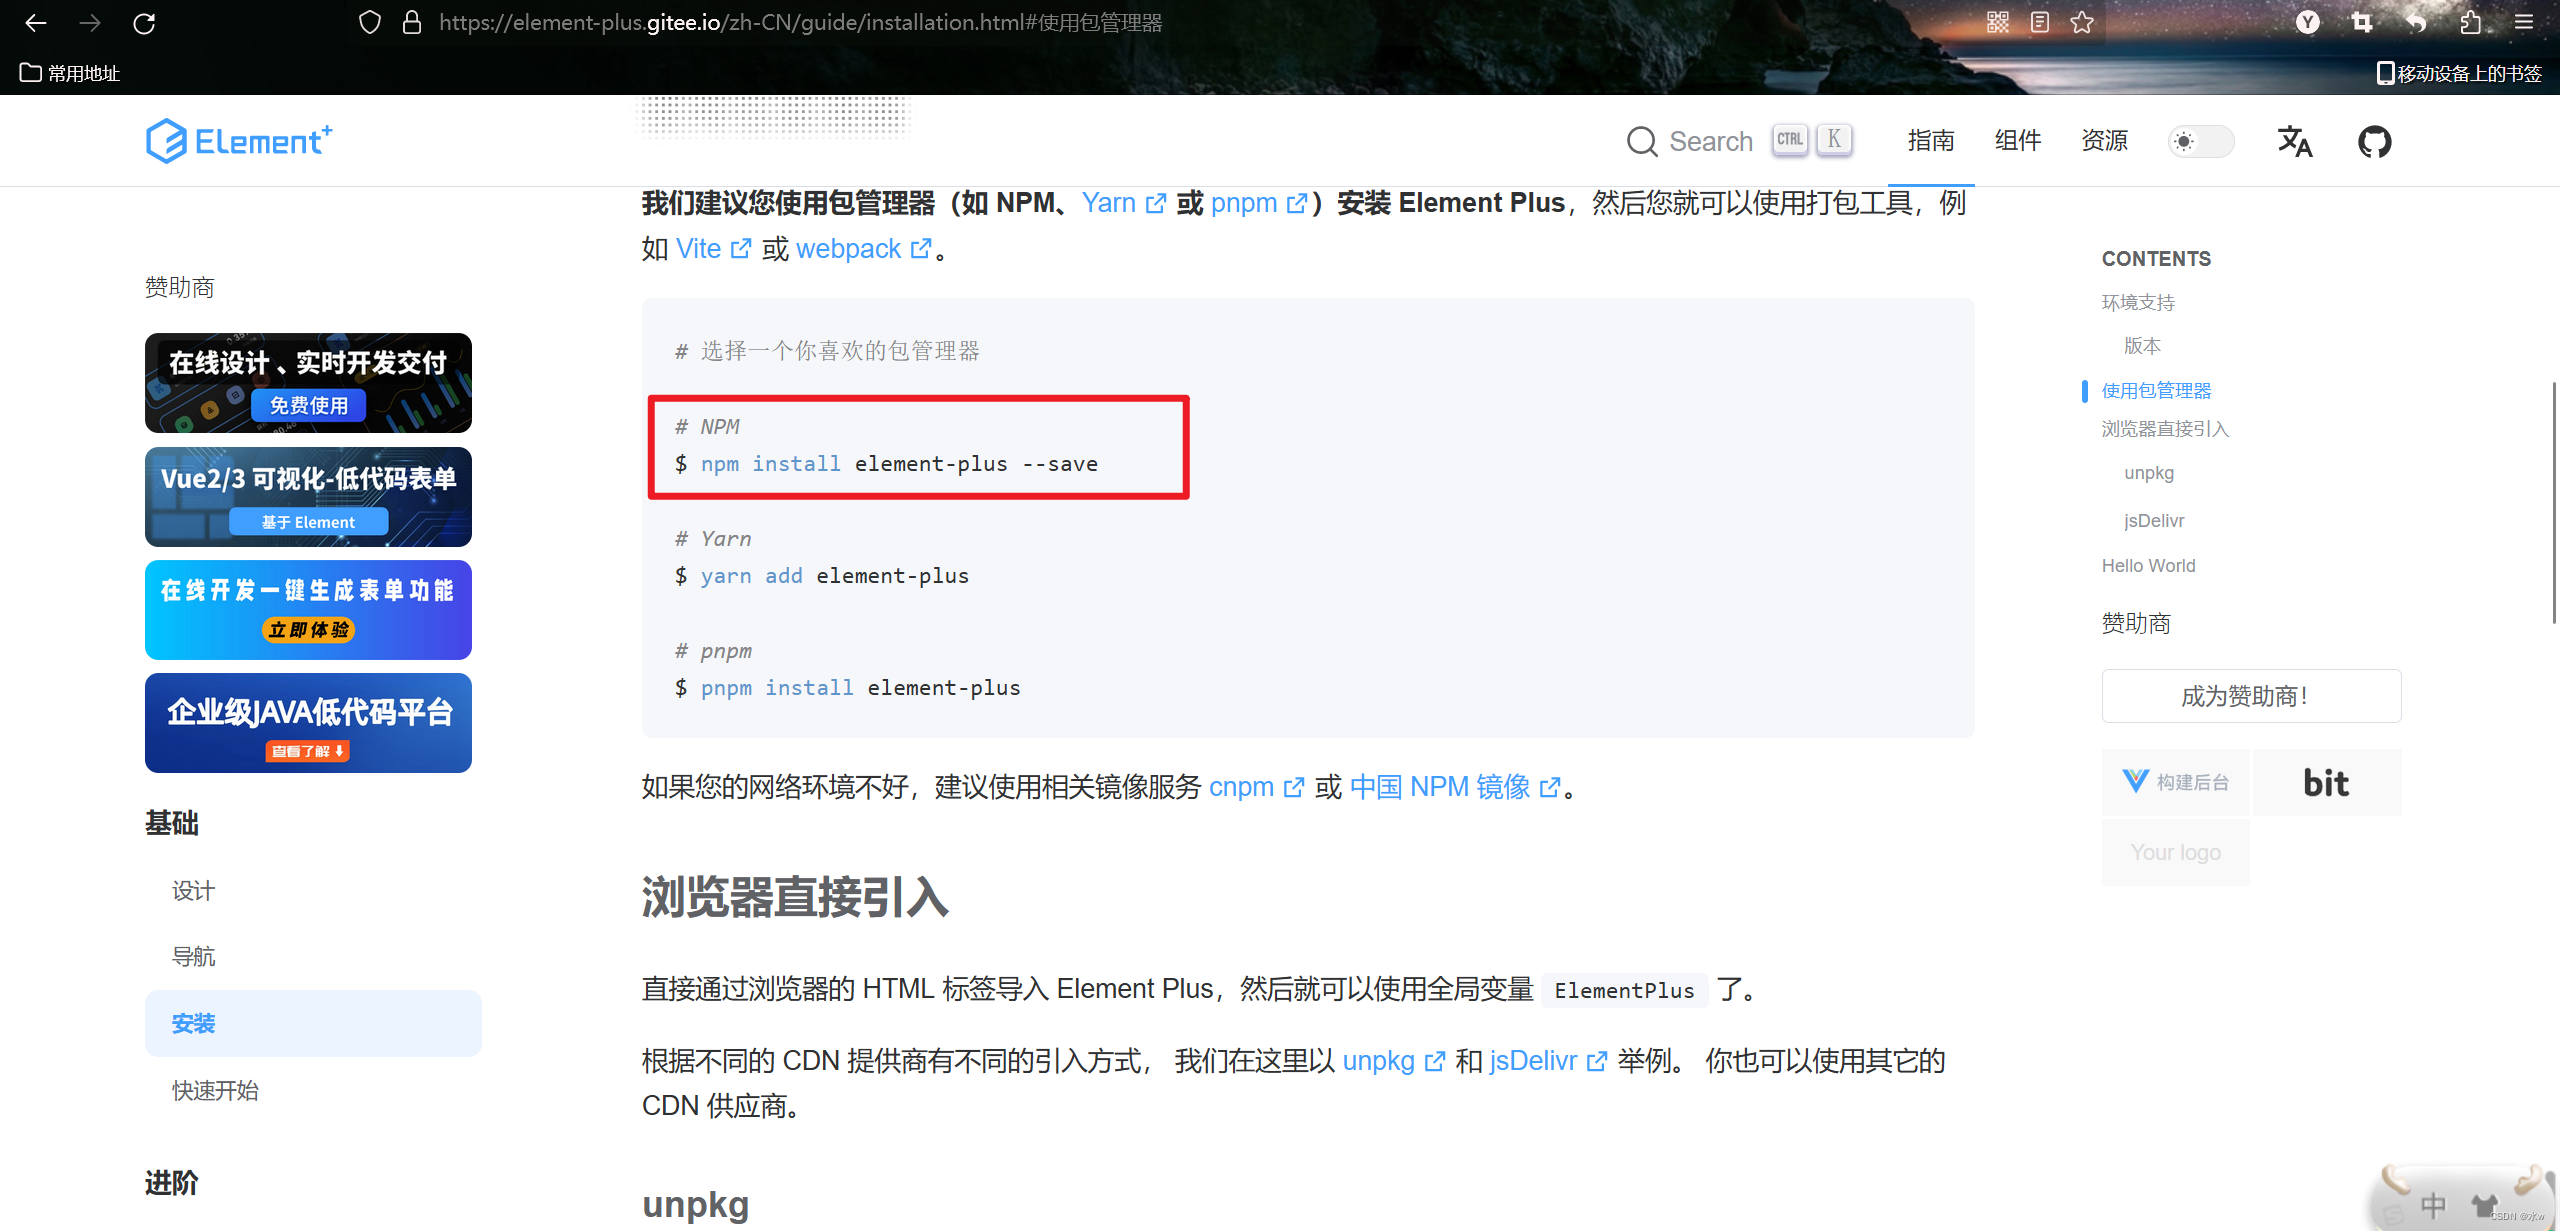Click the browser address bar URL
This screenshot has width=2560, height=1231.
tap(800, 22)
